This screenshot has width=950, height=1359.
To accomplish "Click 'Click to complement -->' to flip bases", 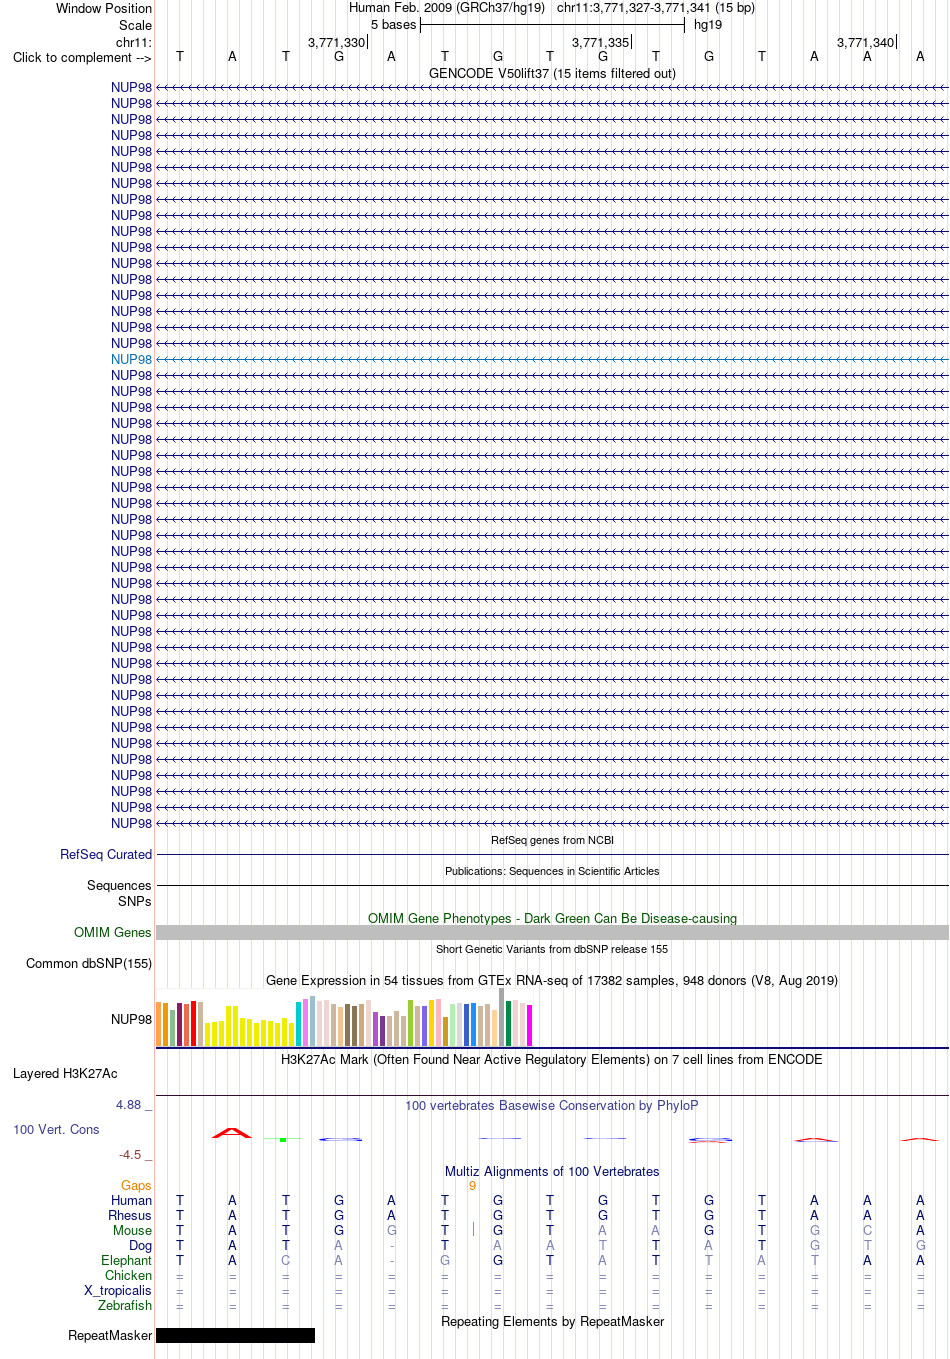I will coord(82,57).
